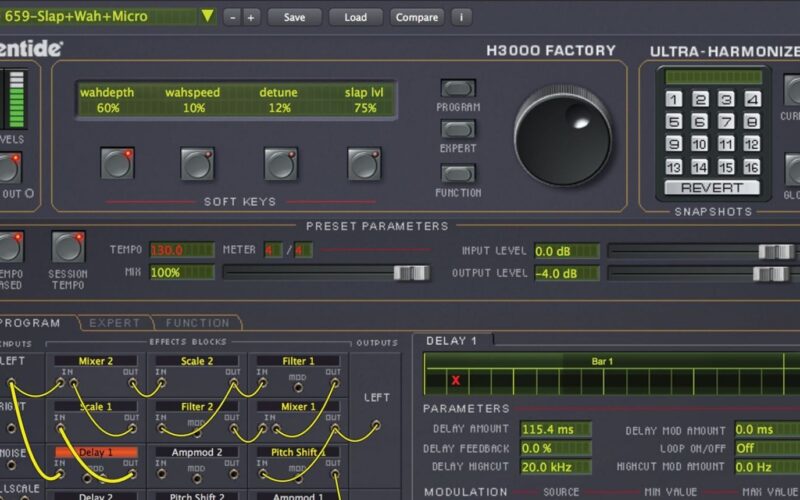
Task: Step to previous preset with minus button
Action: coord(232,17)
